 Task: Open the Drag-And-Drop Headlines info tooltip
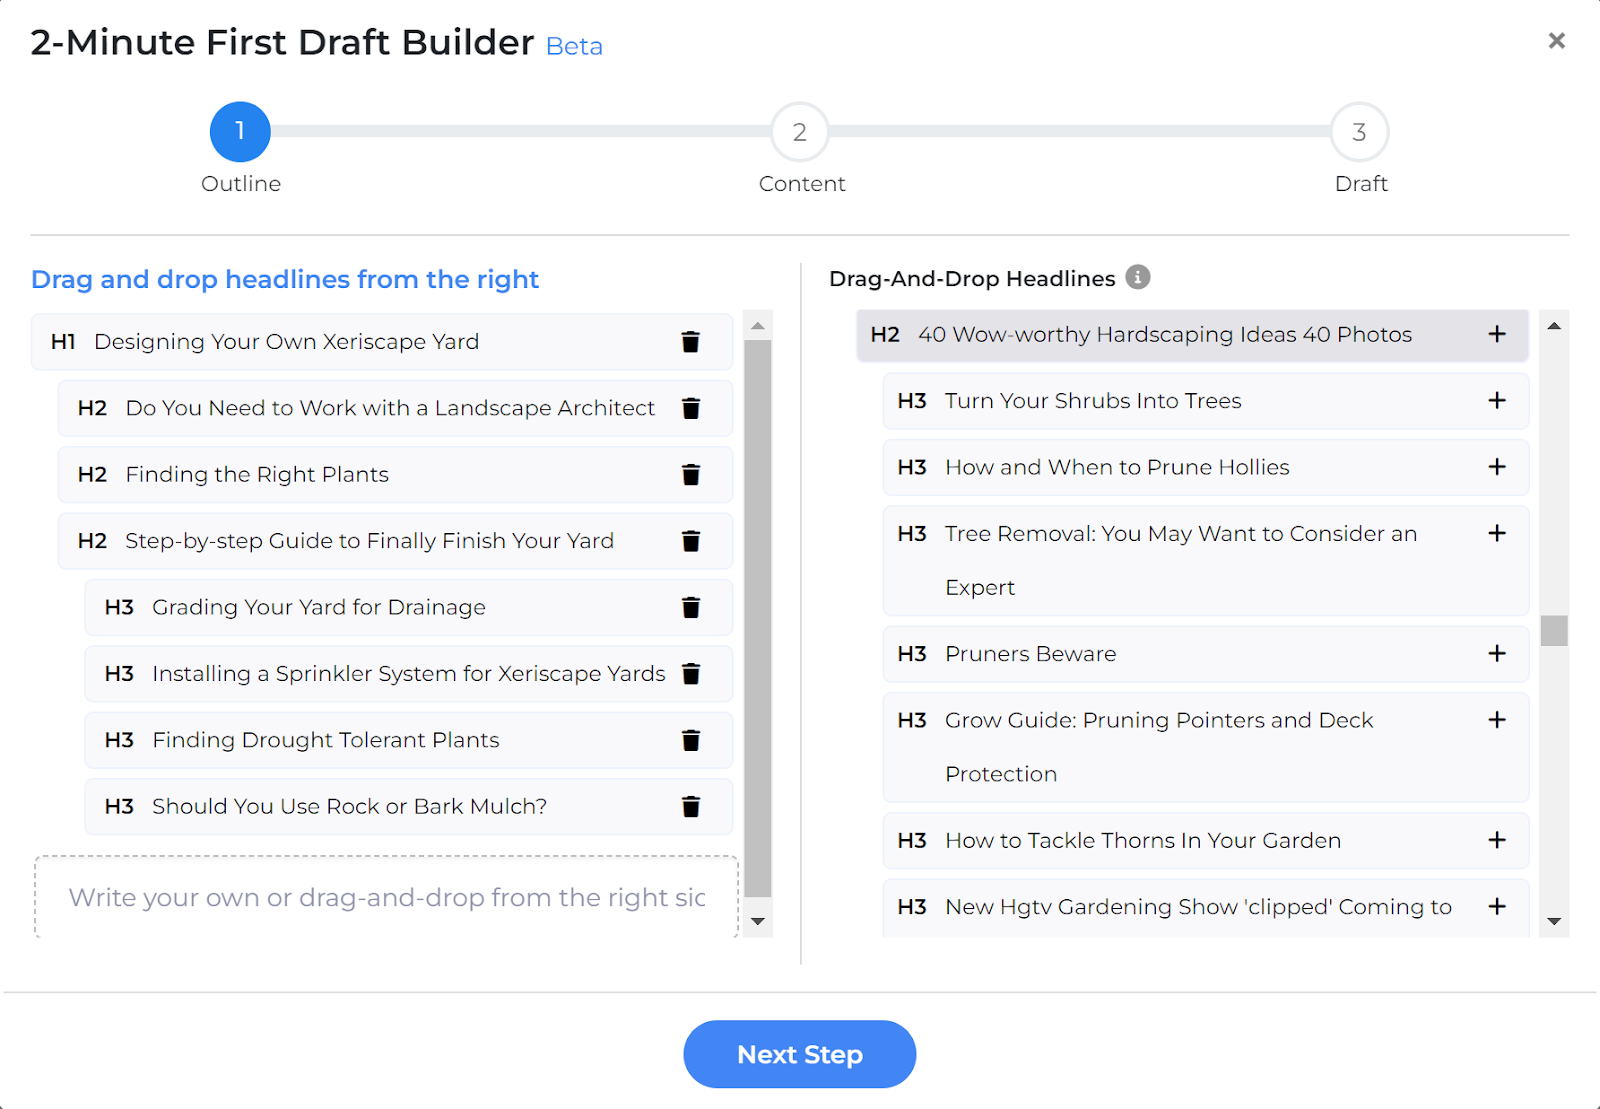pos(1138,278)
